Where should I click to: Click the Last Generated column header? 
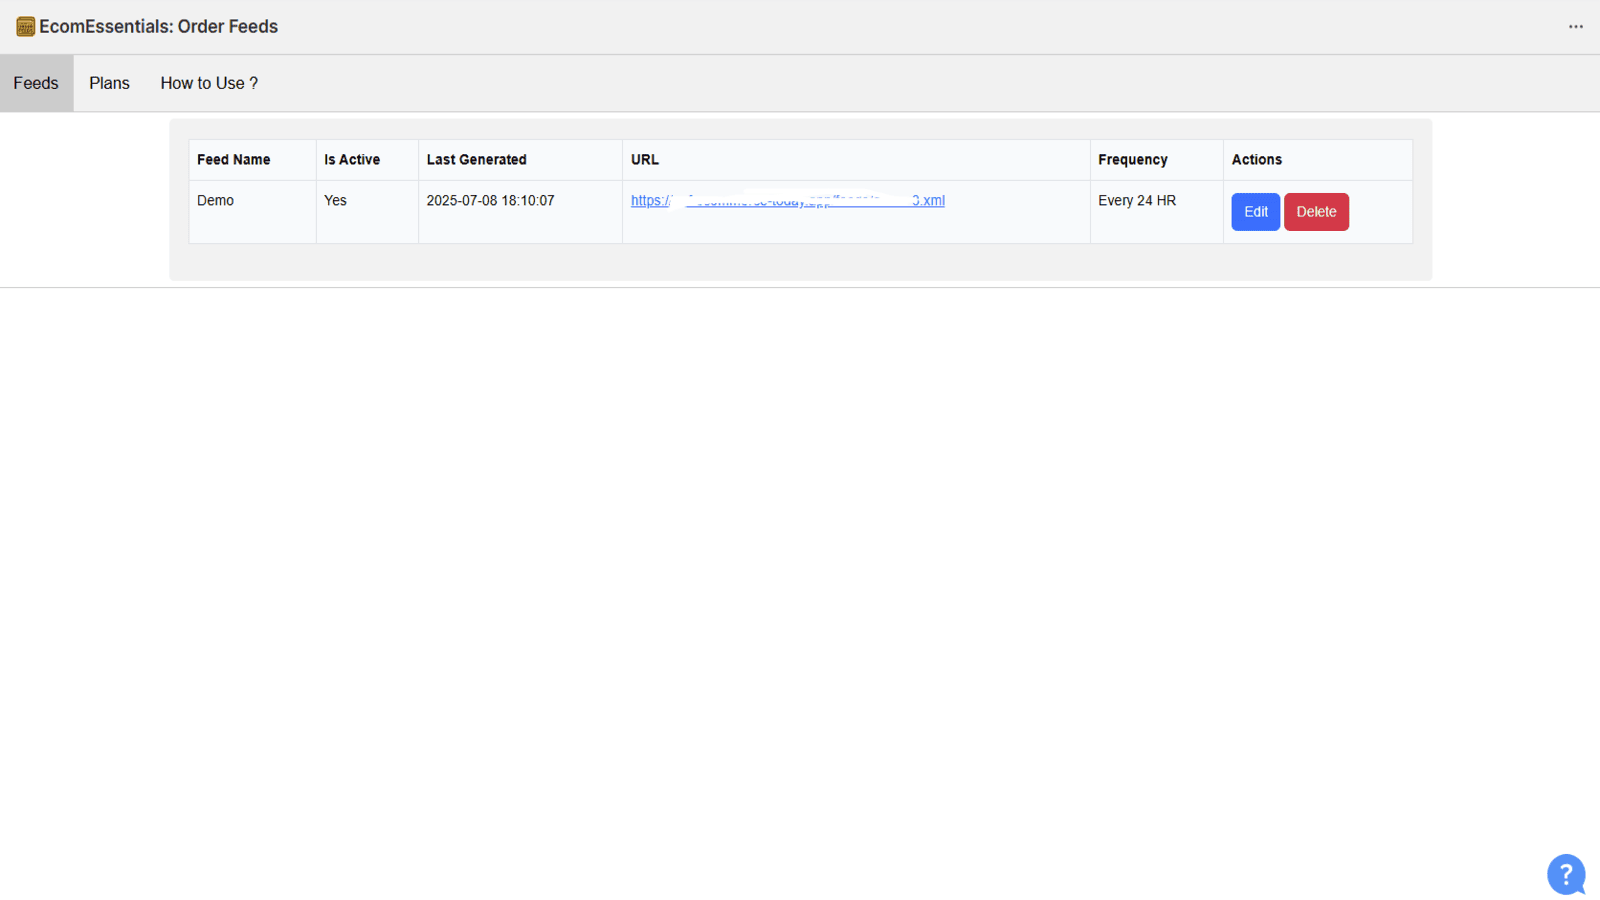476,160
